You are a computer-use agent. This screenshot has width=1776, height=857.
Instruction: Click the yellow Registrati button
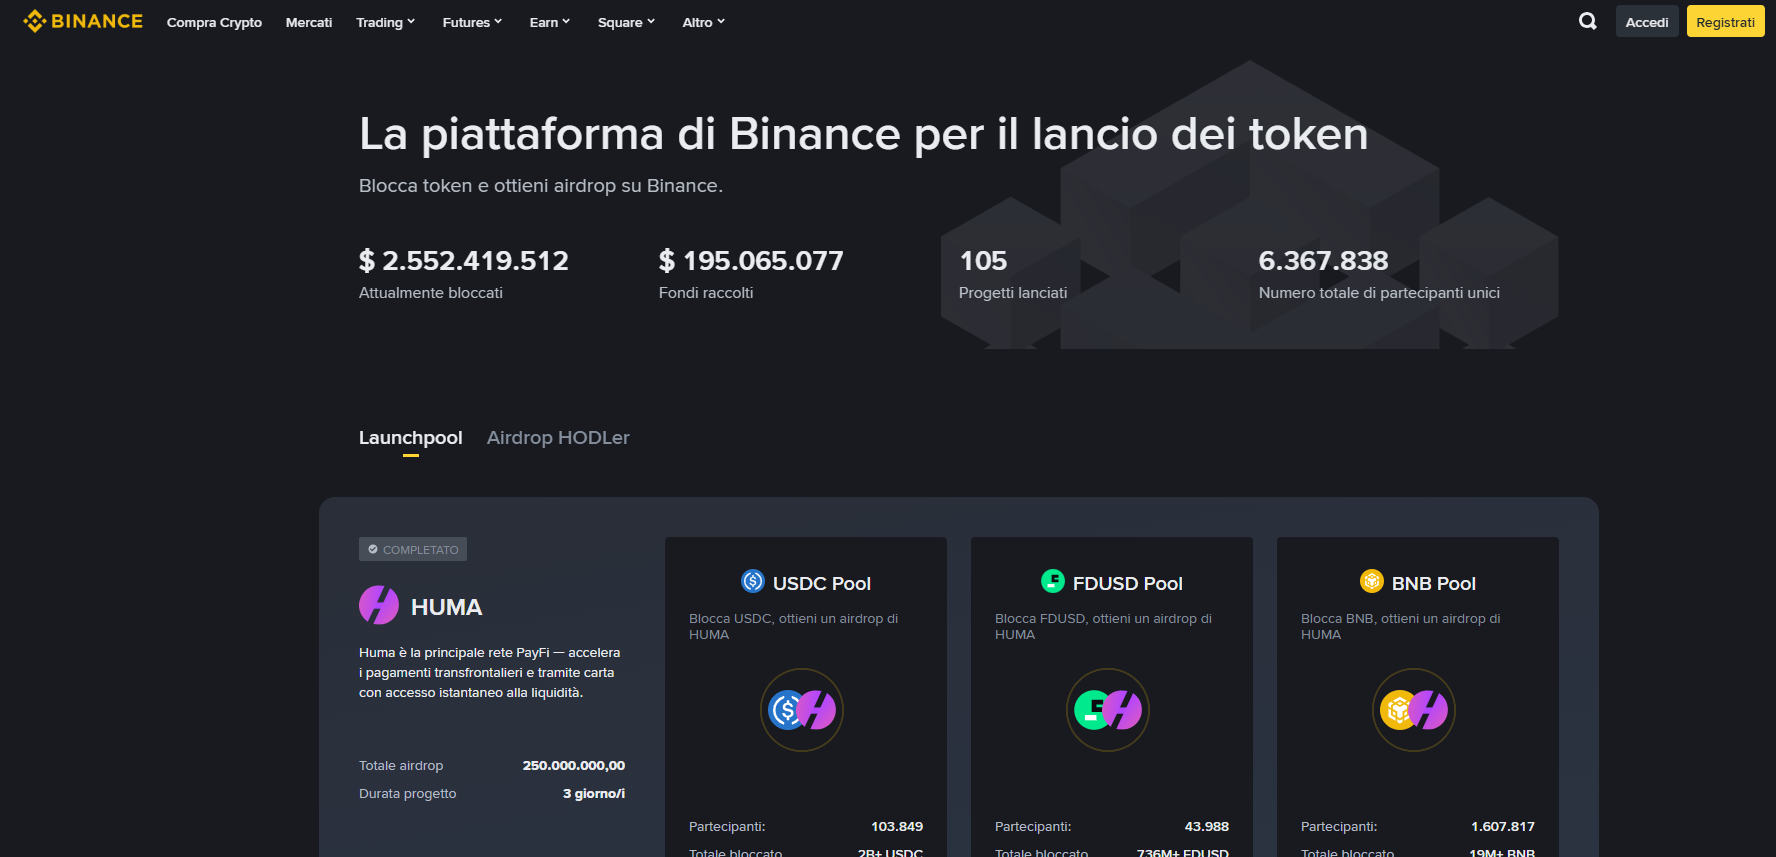[1725, 22]
